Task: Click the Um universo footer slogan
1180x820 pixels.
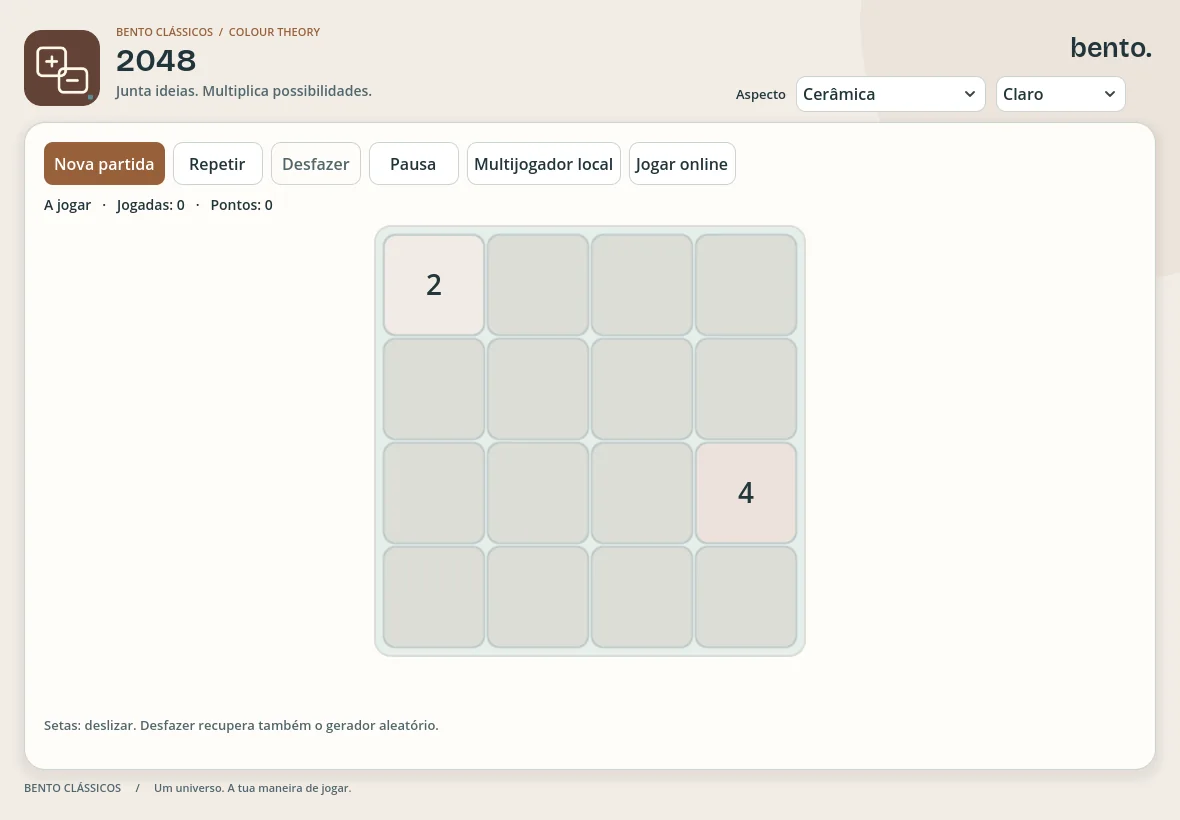Action: coord(252,788)
